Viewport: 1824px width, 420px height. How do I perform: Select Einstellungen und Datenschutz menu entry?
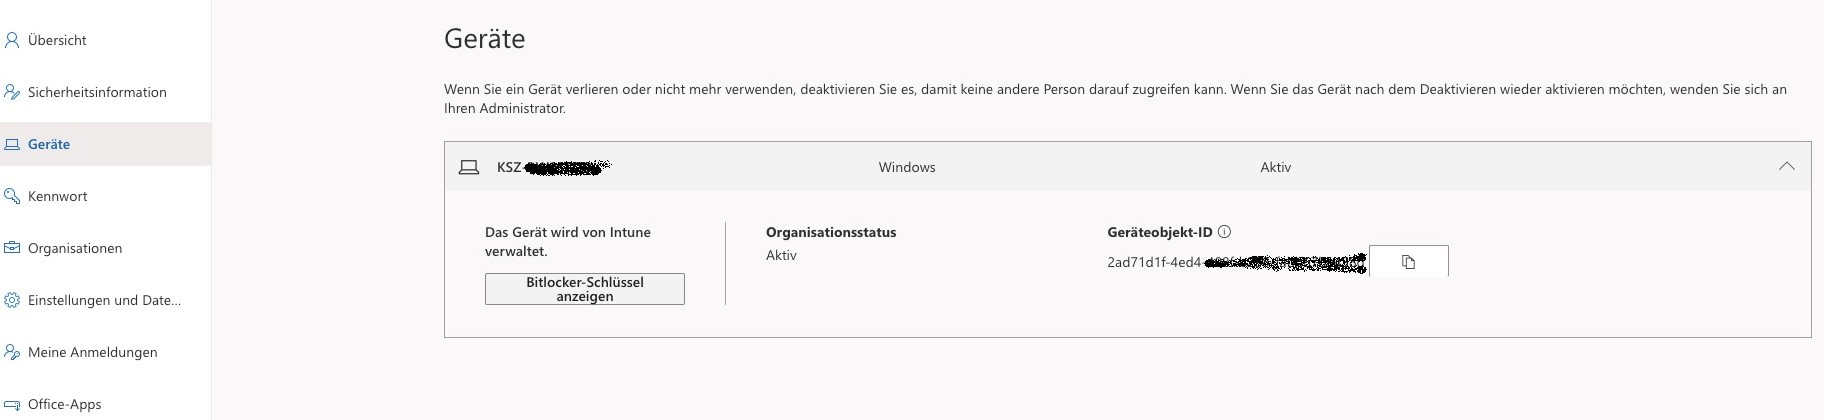tap(104, 300)
